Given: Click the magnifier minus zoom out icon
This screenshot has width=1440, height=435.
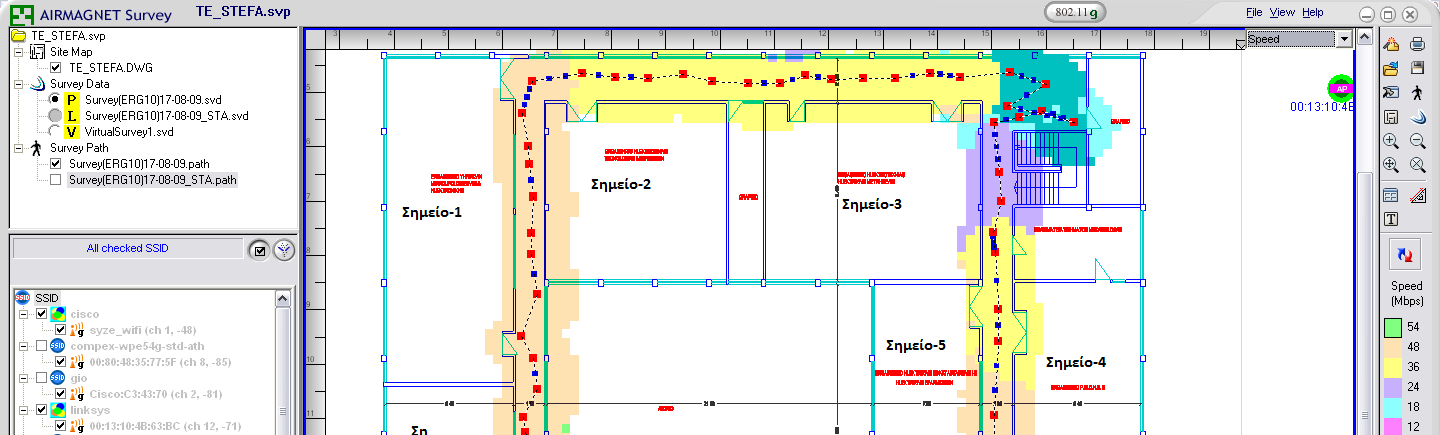Looking at the screenshot, I should tap(1417, 141).
